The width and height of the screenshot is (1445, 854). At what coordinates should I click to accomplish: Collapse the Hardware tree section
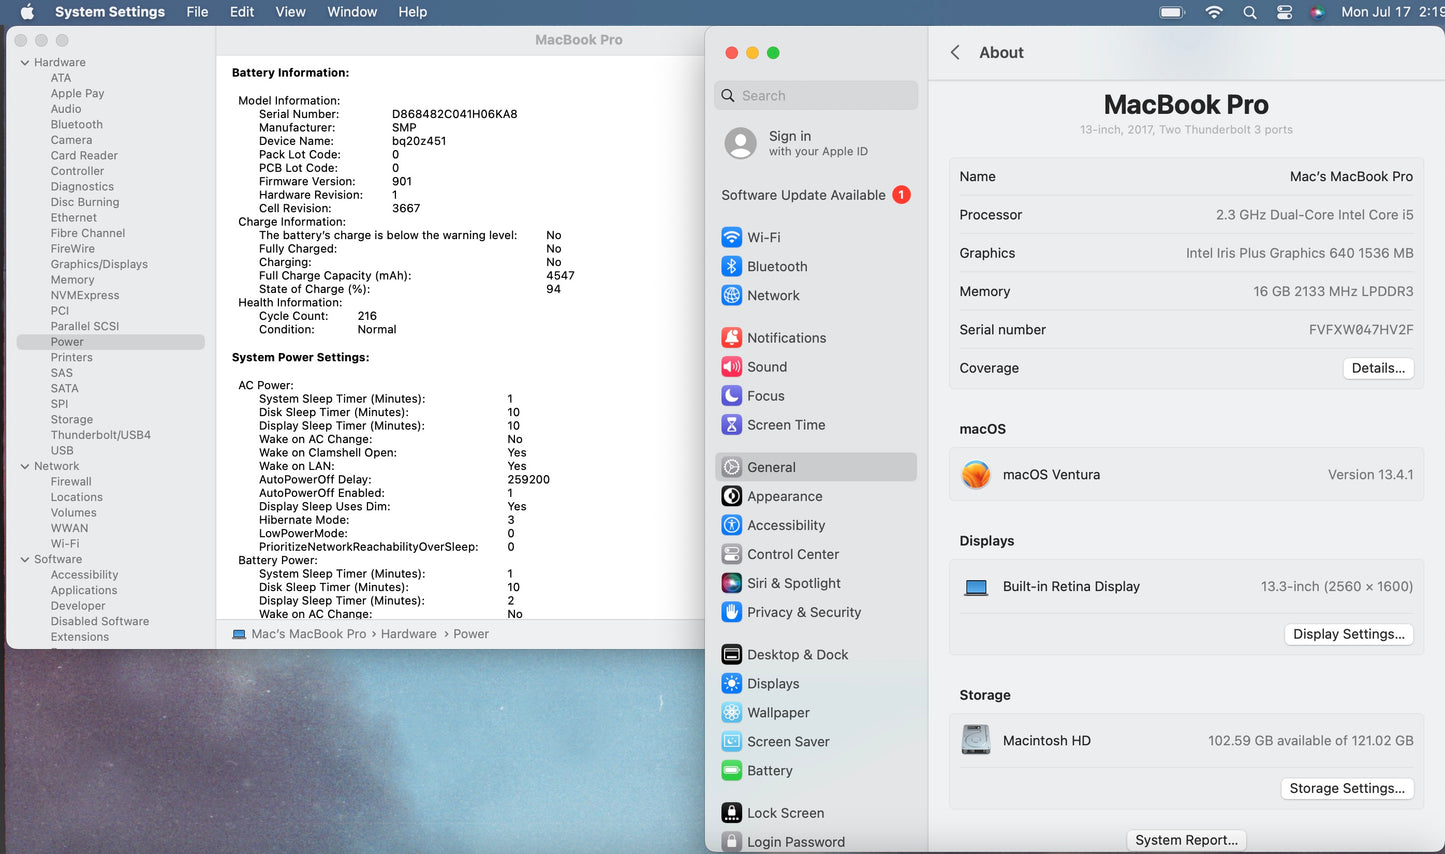(x=25, y=63)
